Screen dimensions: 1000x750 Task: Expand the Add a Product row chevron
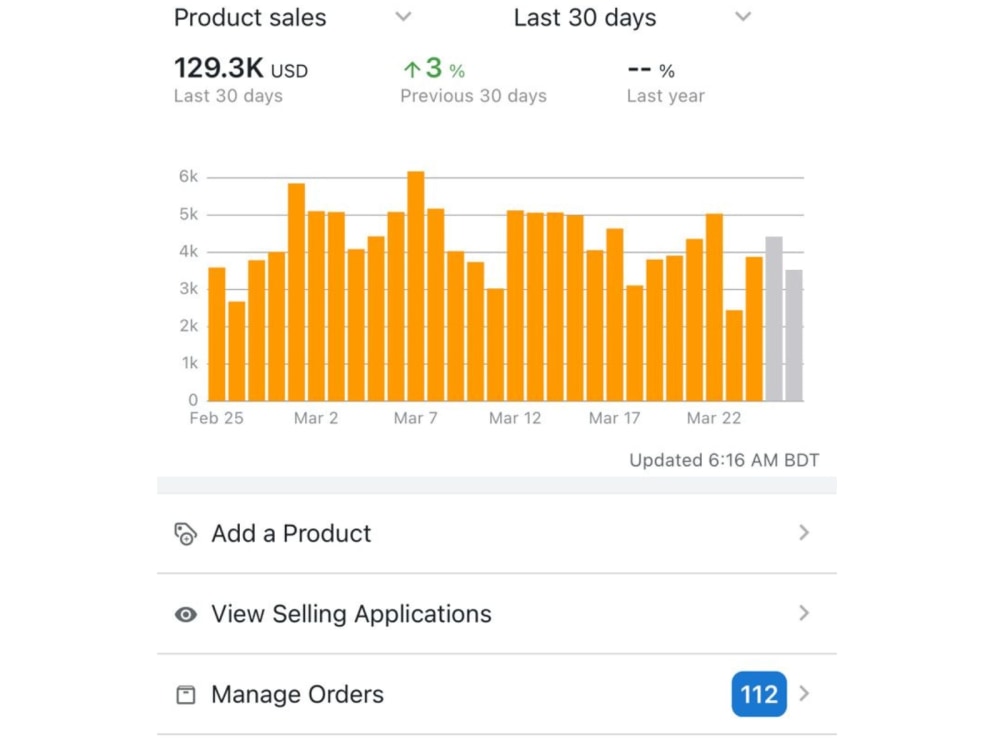803,533
